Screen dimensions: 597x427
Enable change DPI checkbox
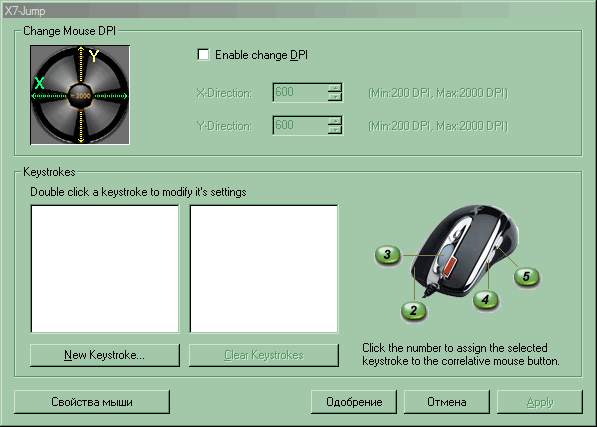point(203,55)
